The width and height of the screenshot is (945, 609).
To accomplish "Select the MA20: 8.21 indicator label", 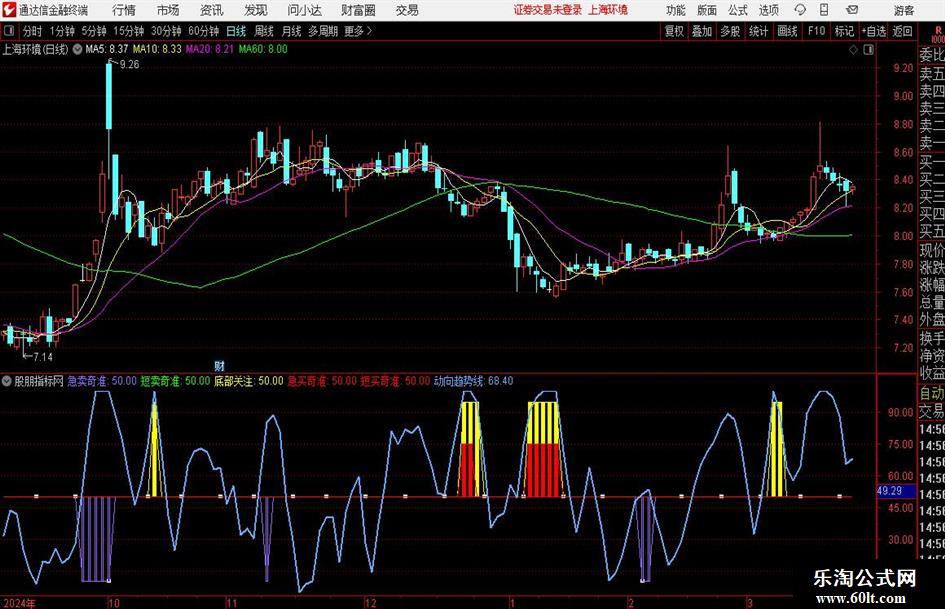I will point(210,49).
